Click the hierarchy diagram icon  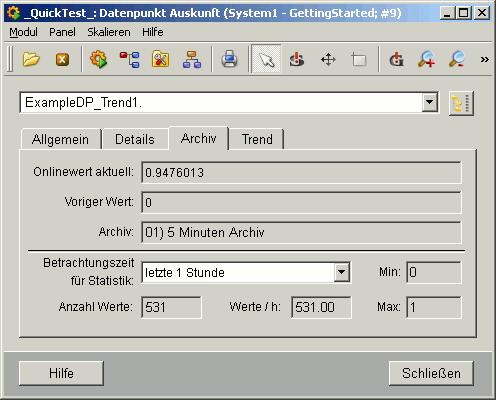click(x=192, y=60)
